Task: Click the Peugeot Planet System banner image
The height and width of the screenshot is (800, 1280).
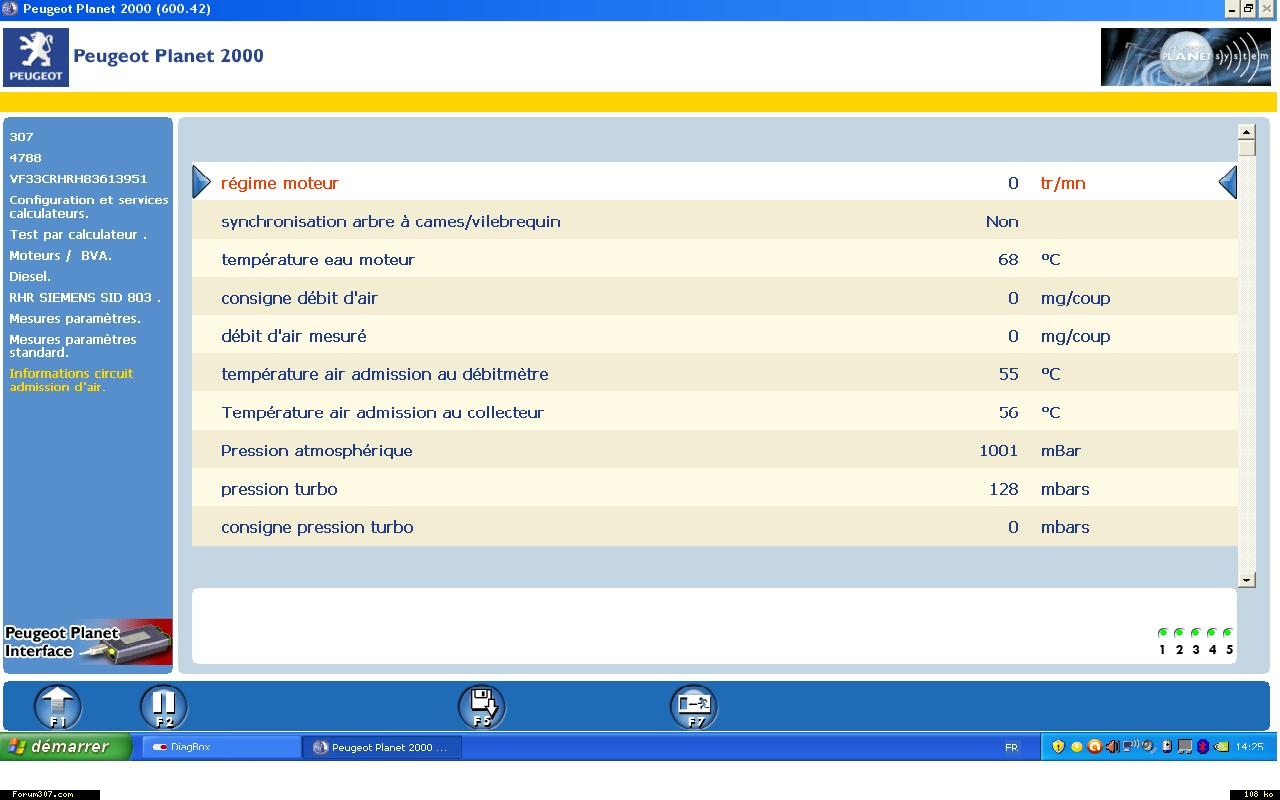Action: point(1186,57)
